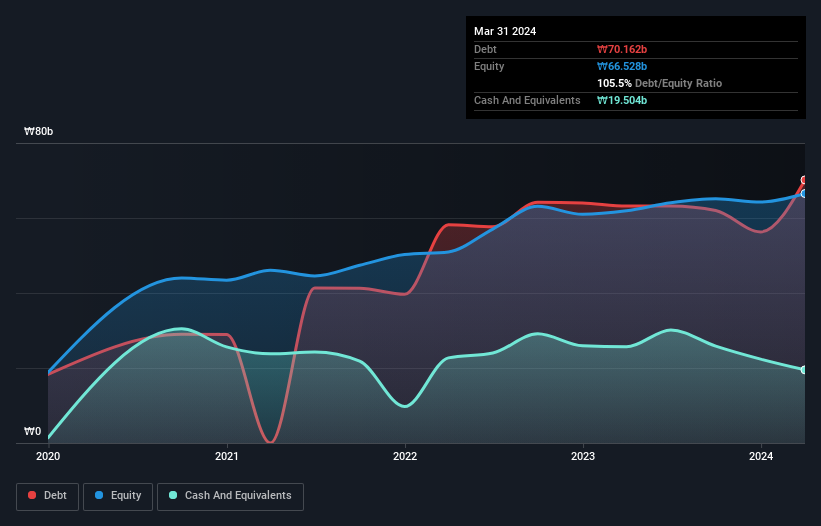This screenshot has width=821, height=526.
Task: Click the Mar 31 2024 tooltip date
Action: [x=505, y=31]
